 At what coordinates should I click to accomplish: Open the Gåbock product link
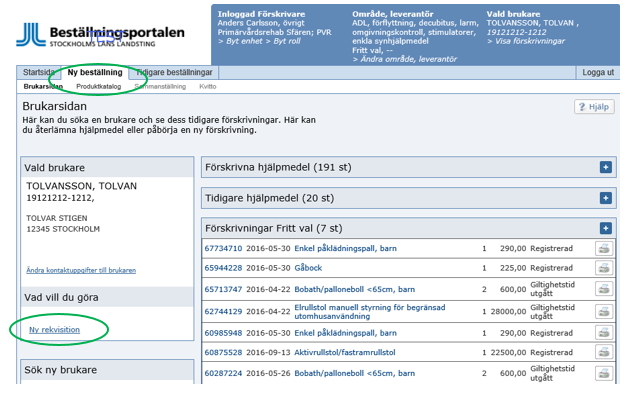click(308, 268)
